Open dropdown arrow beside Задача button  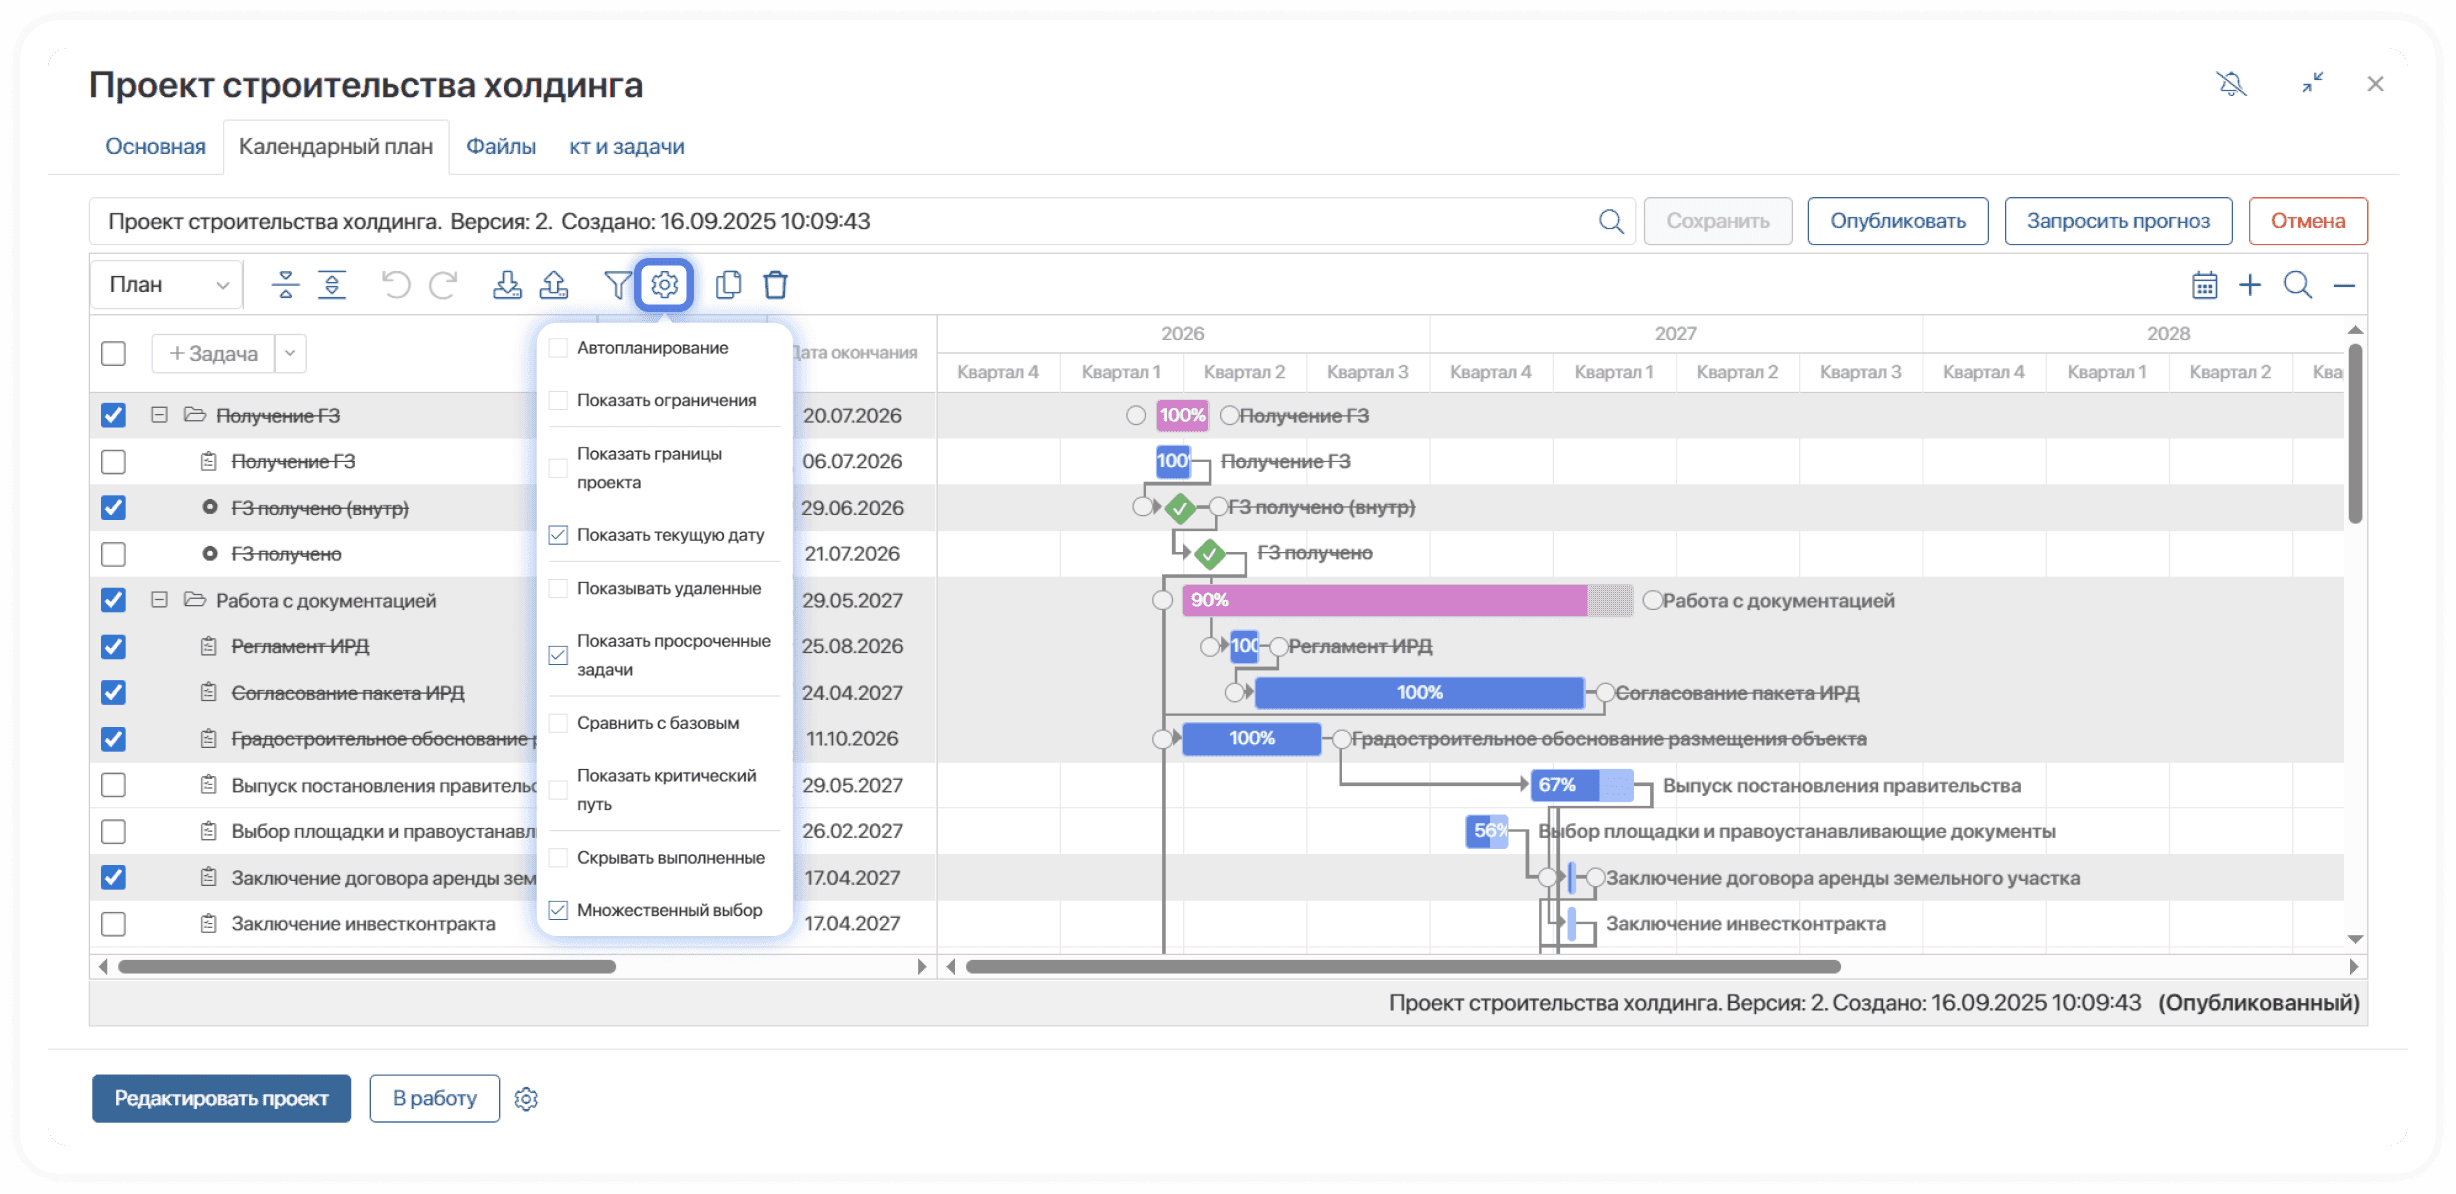click(290, 353)
